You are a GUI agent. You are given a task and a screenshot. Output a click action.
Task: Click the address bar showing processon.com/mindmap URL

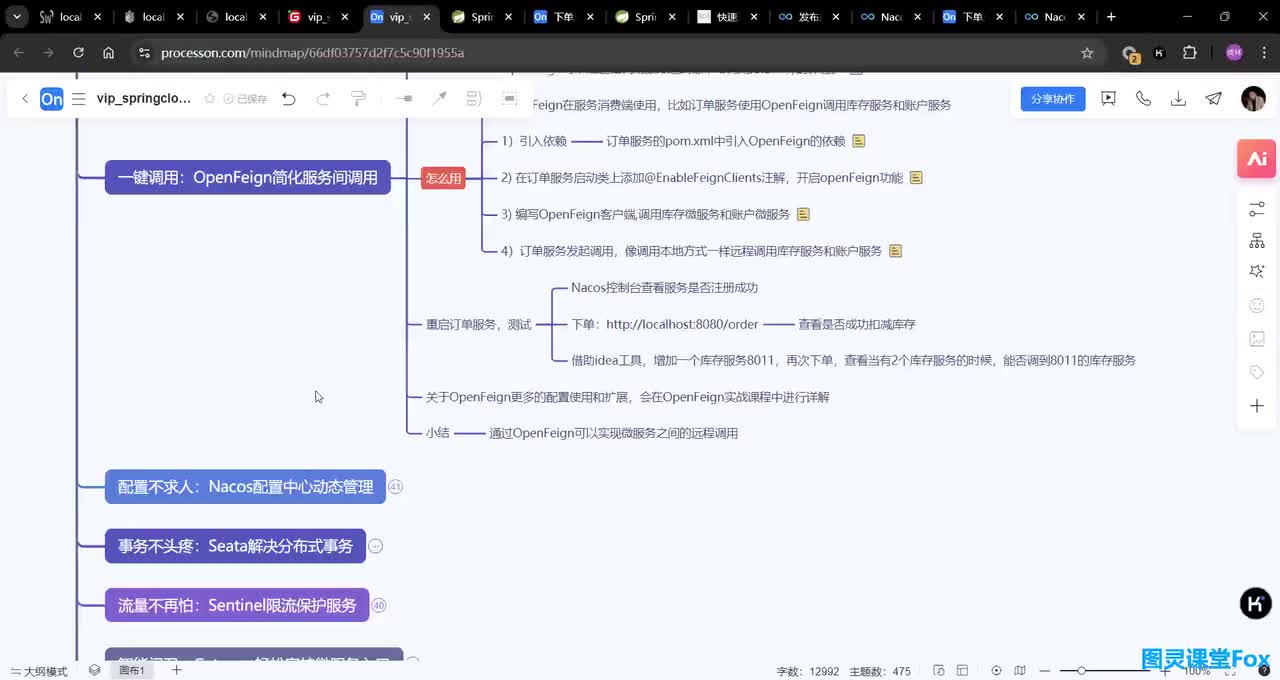click(600, 53)
